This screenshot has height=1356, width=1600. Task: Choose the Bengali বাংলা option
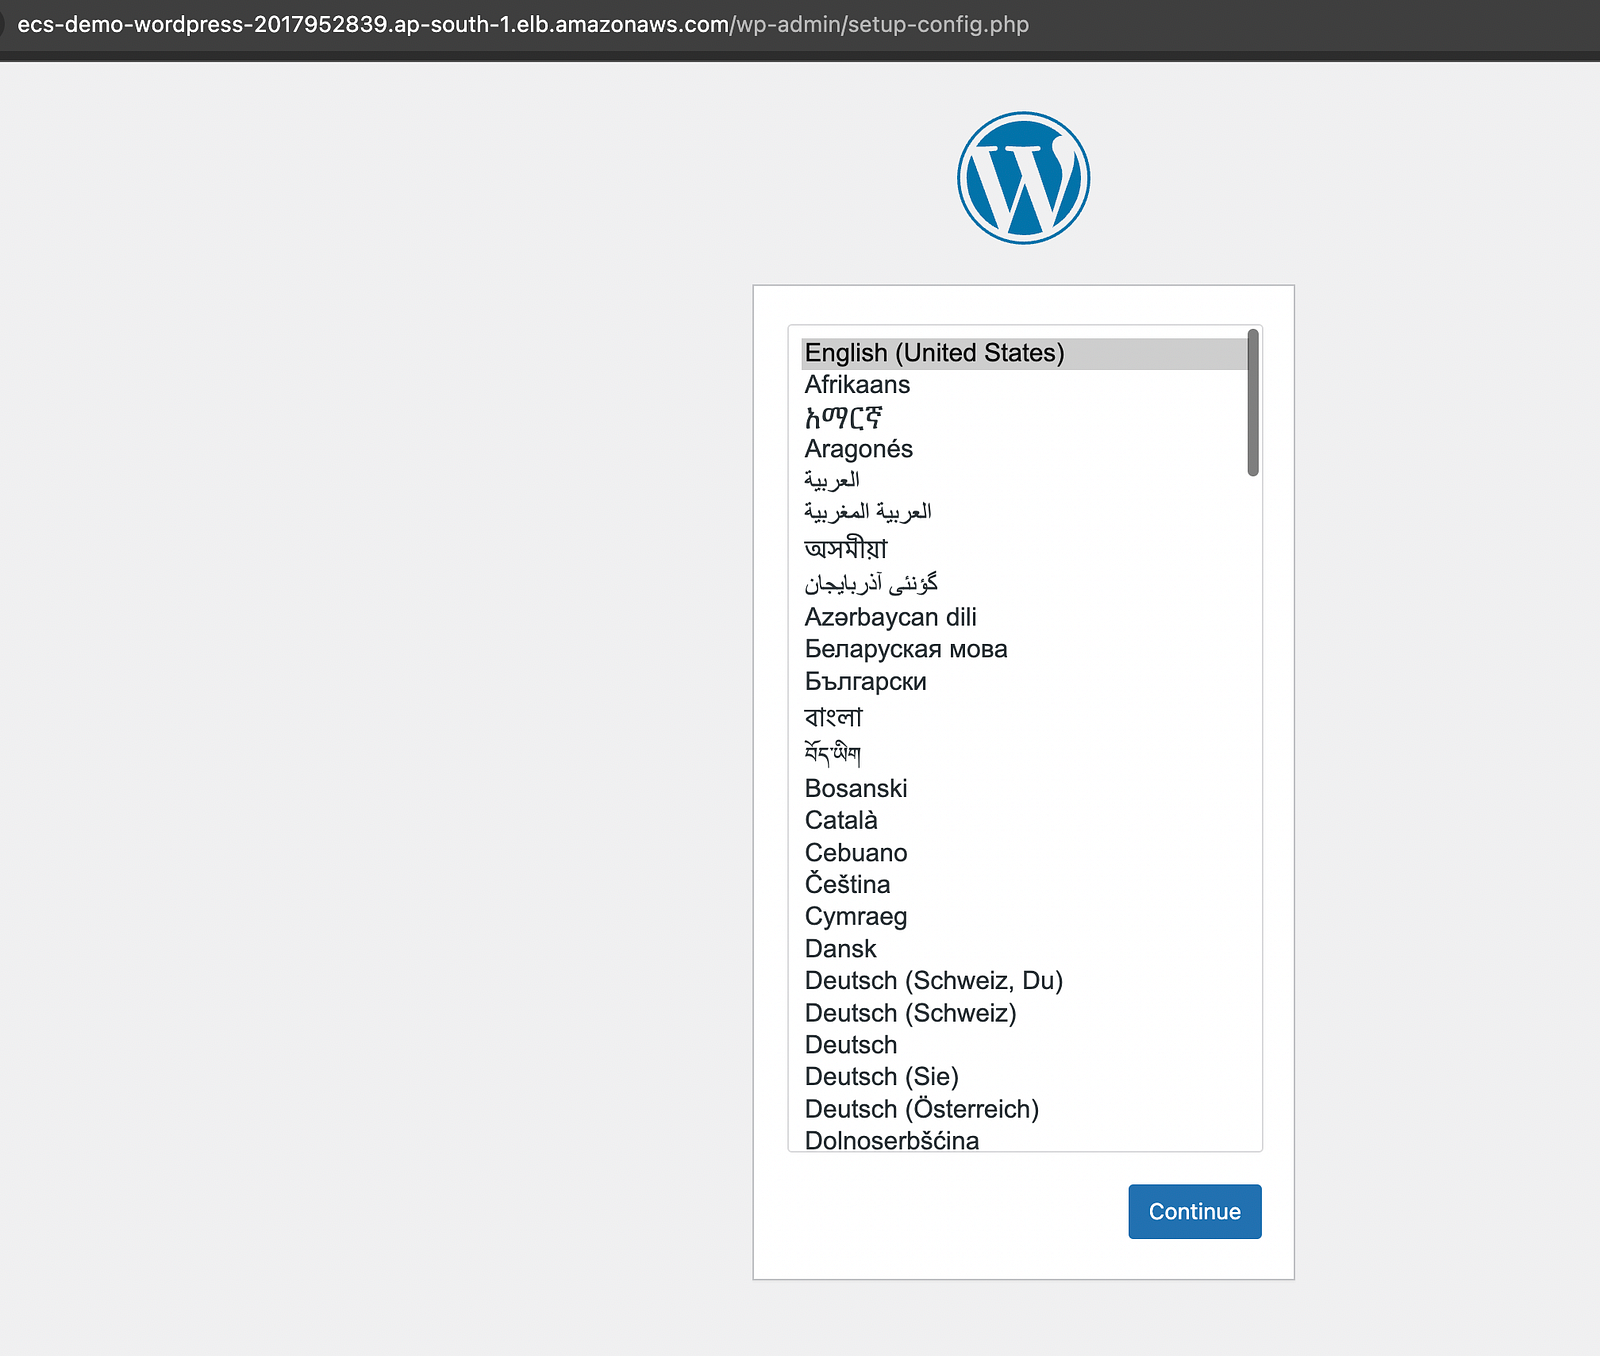pos(1024,717)
